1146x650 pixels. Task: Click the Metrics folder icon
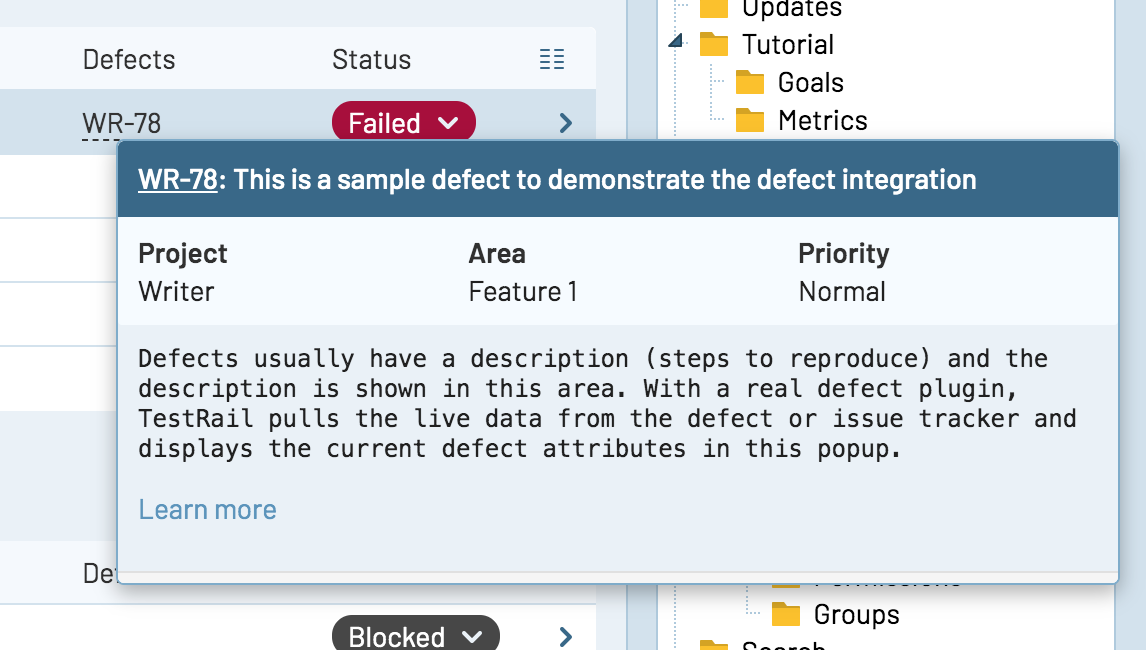(750, 120)
